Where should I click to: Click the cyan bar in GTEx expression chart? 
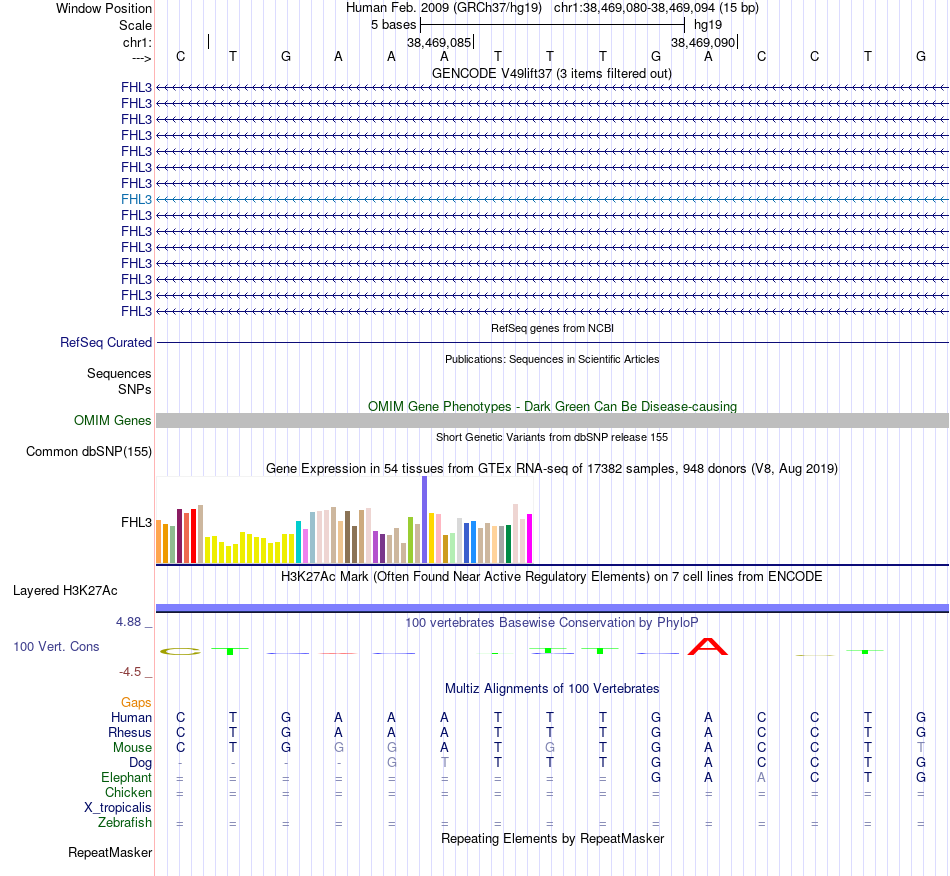click(x=298, y=542)
